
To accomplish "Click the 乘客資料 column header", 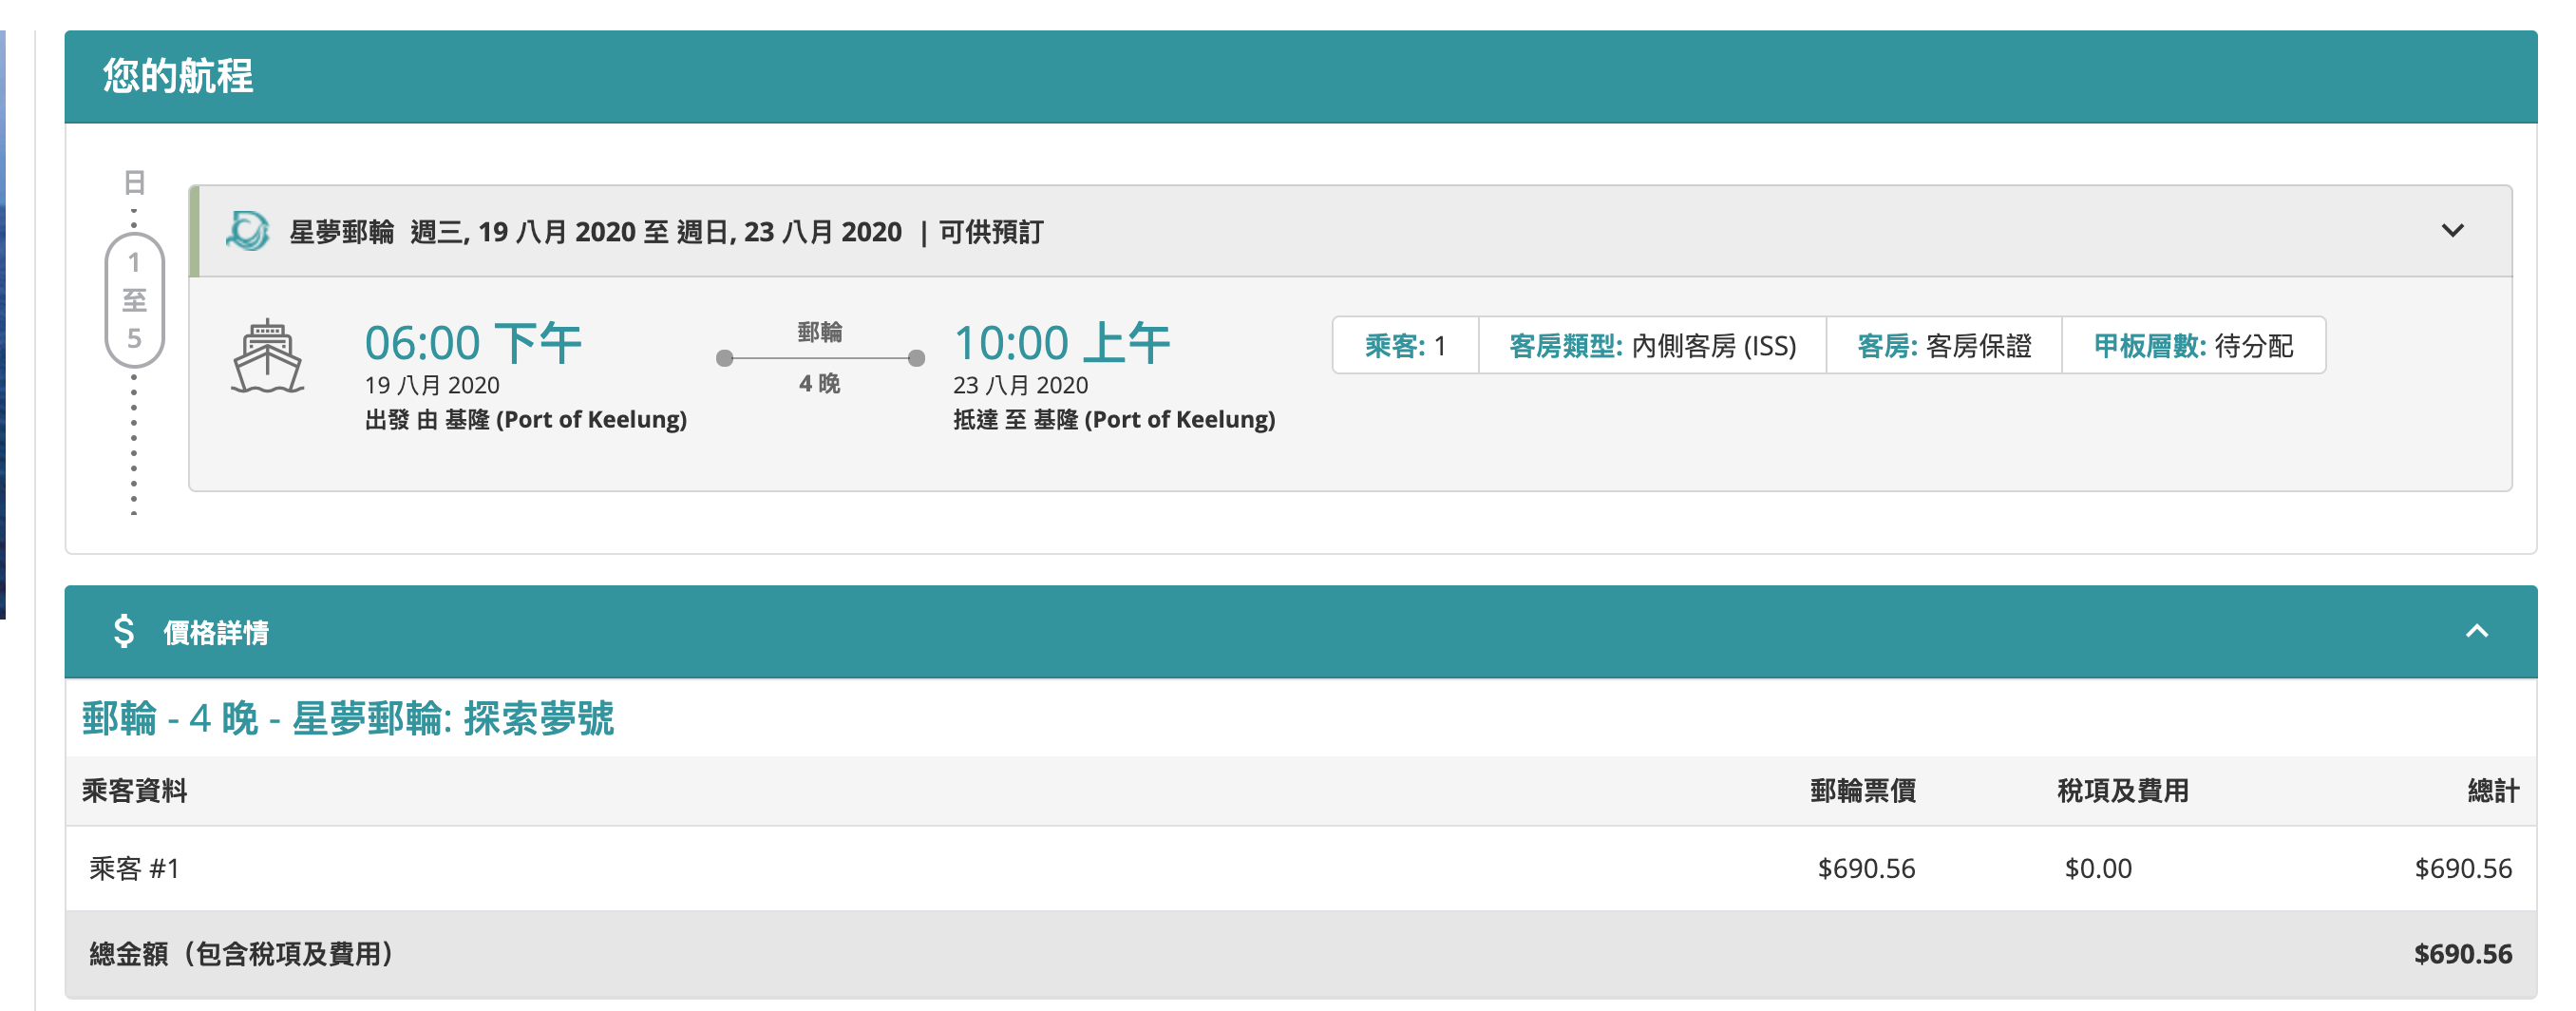I will [134, 790].
